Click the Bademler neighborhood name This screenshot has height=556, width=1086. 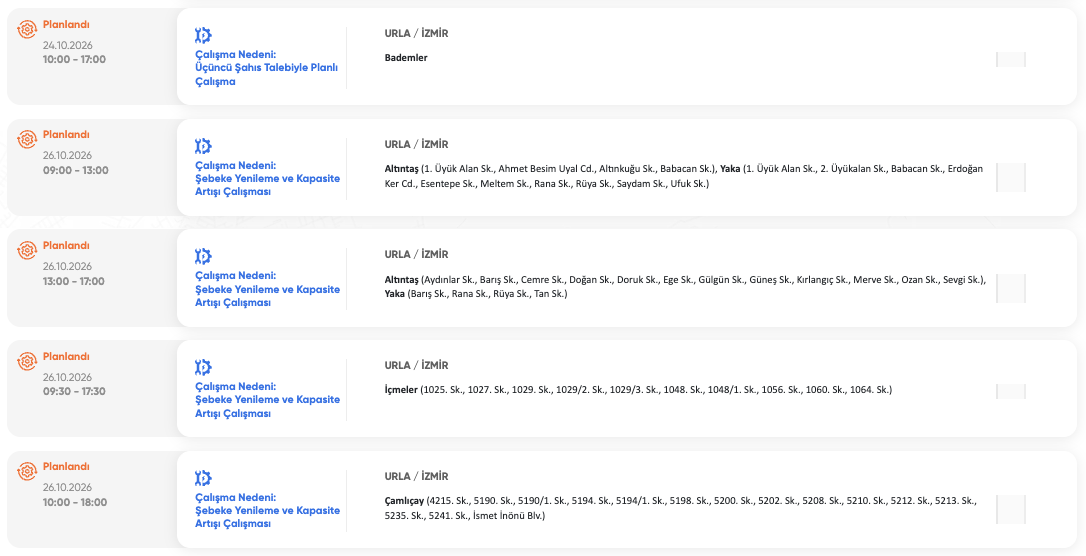(406, 57)
